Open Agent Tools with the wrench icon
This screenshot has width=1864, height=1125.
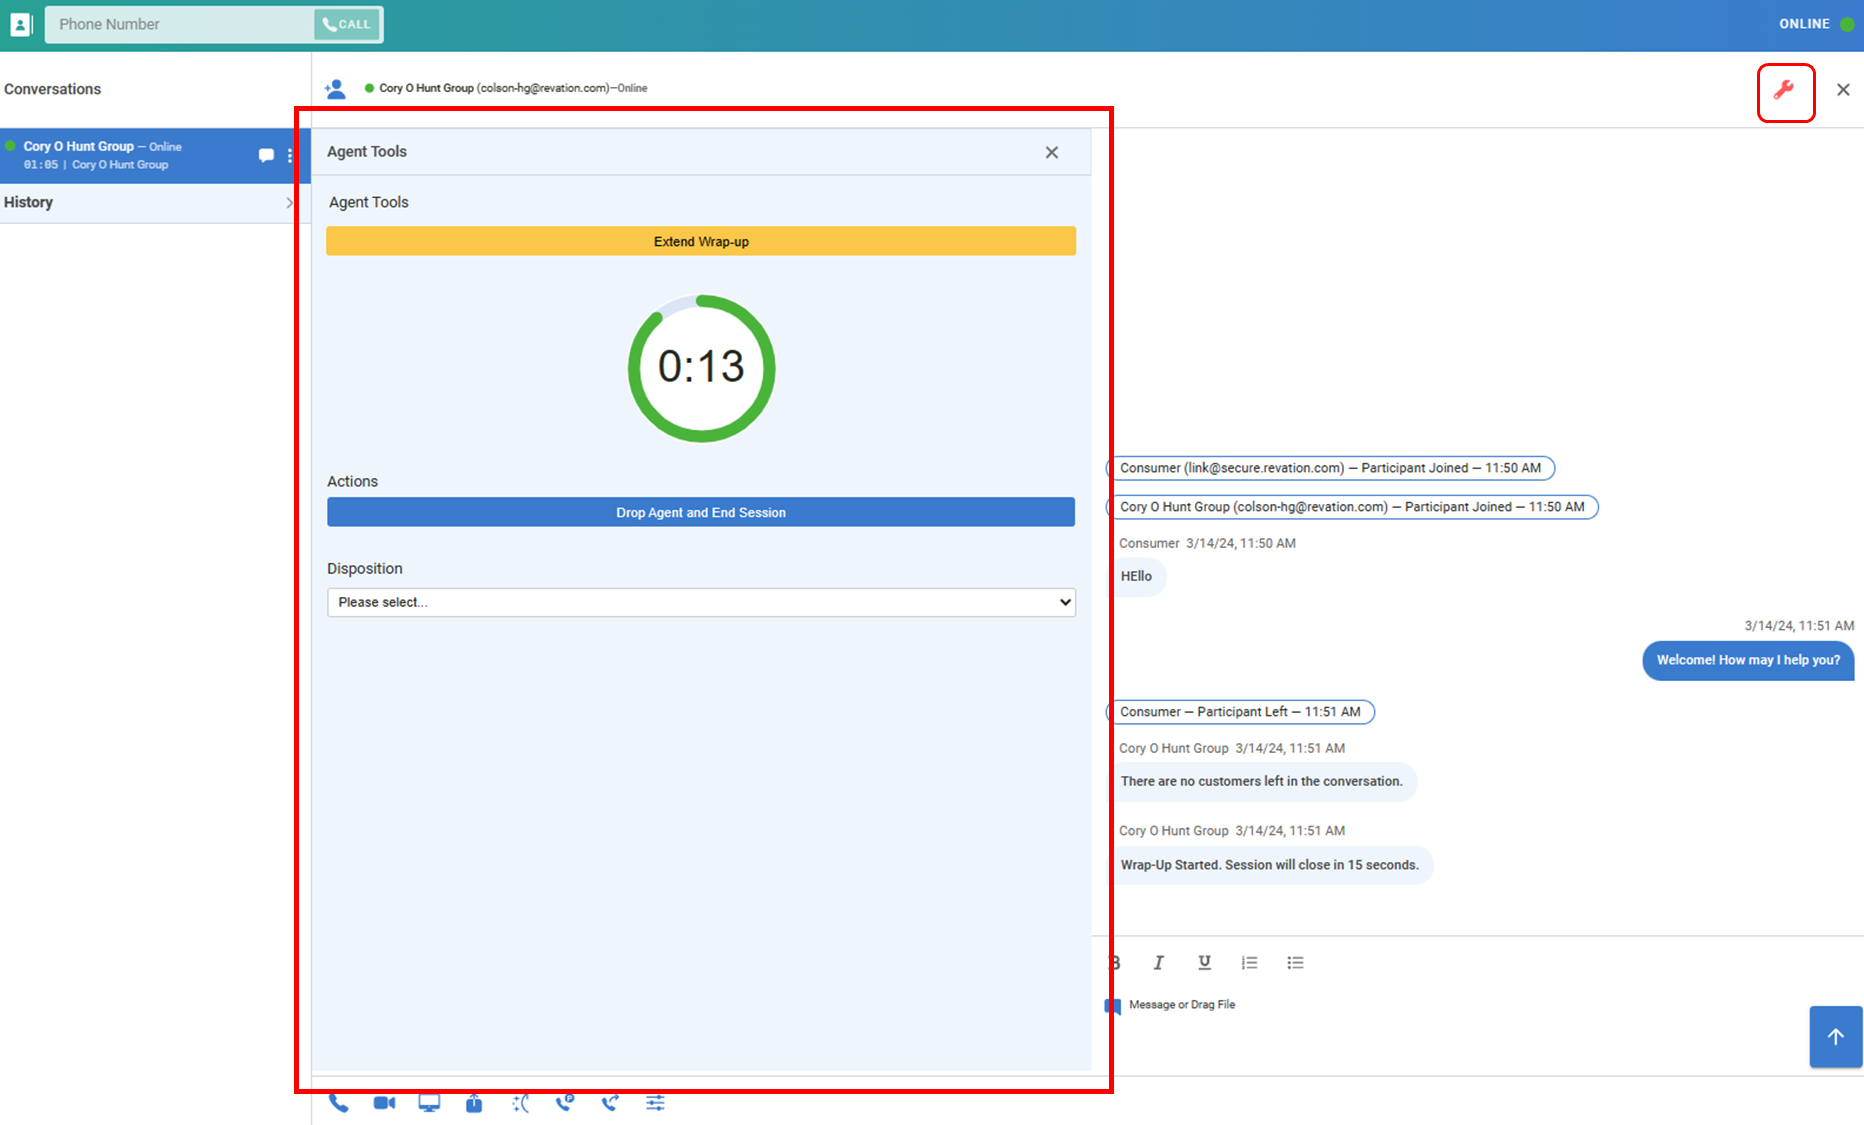point(1785,91)
